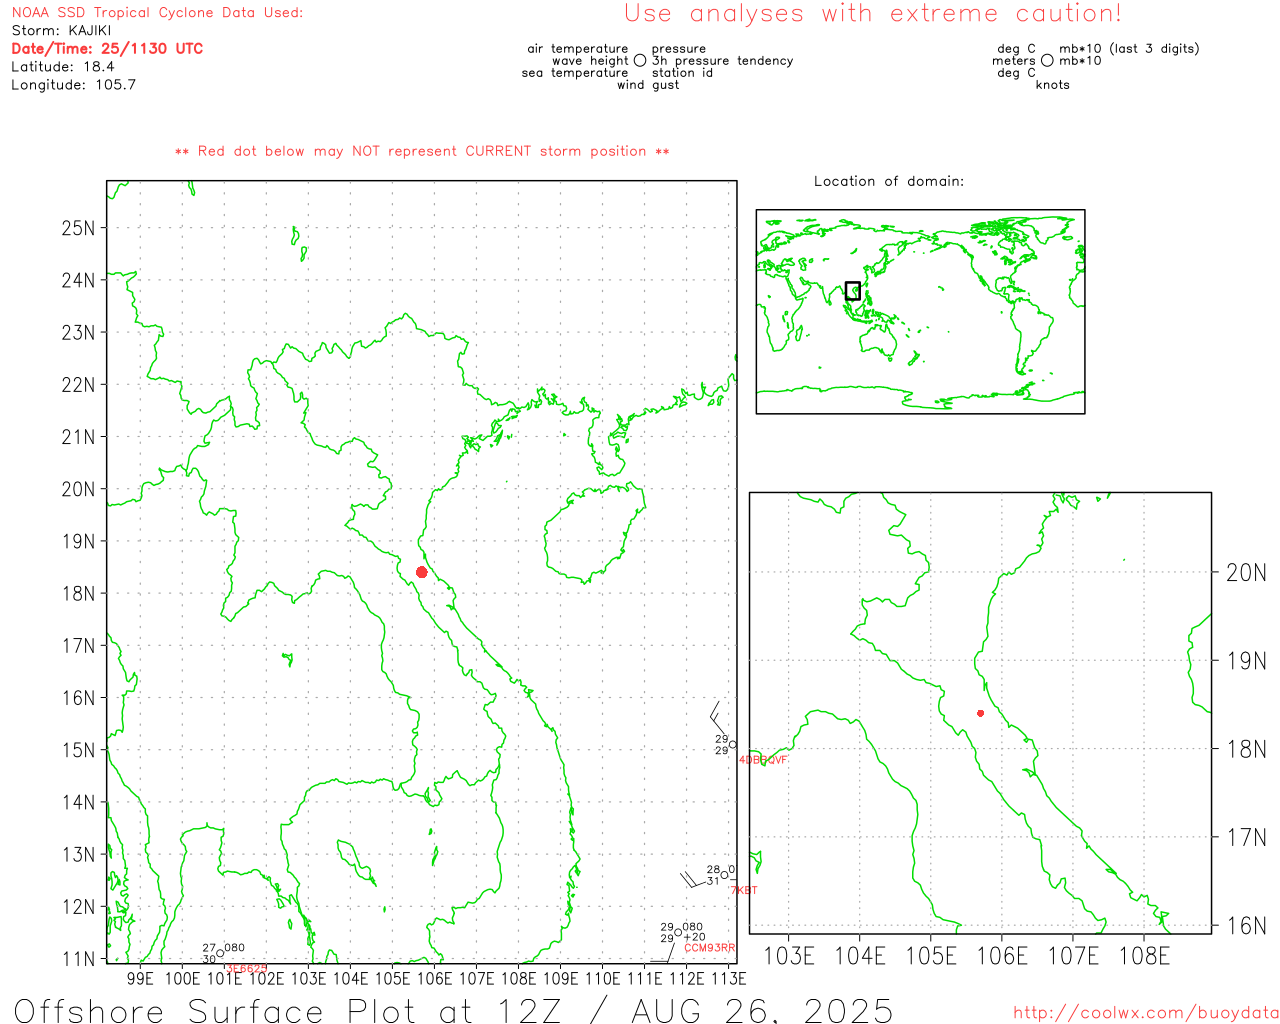Click '11N' latitude label on main map

click(78, 959)
